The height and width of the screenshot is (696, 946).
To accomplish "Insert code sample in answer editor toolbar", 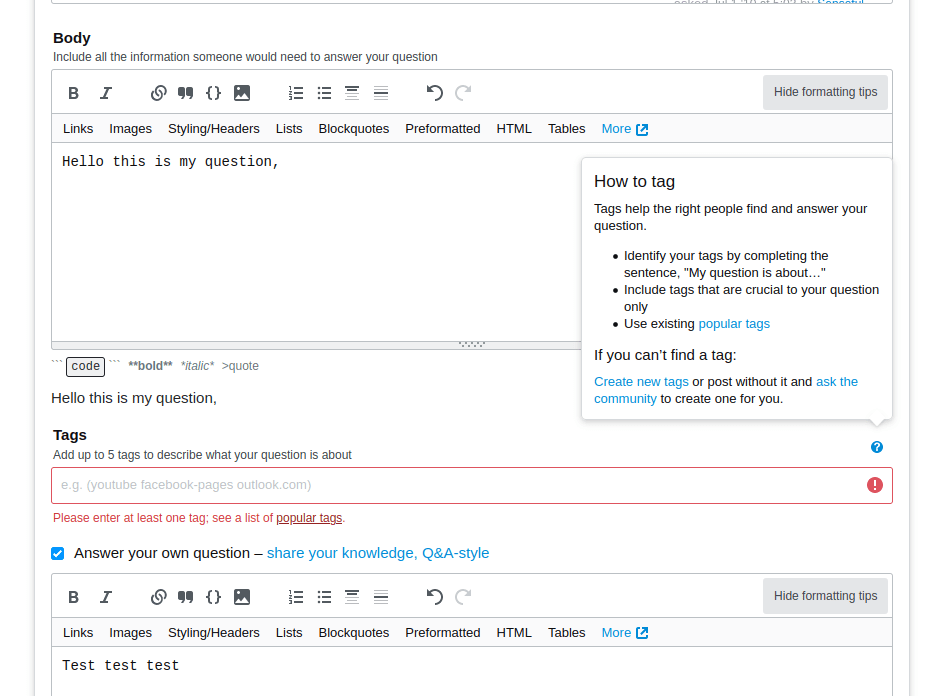I will click(213, 597).
